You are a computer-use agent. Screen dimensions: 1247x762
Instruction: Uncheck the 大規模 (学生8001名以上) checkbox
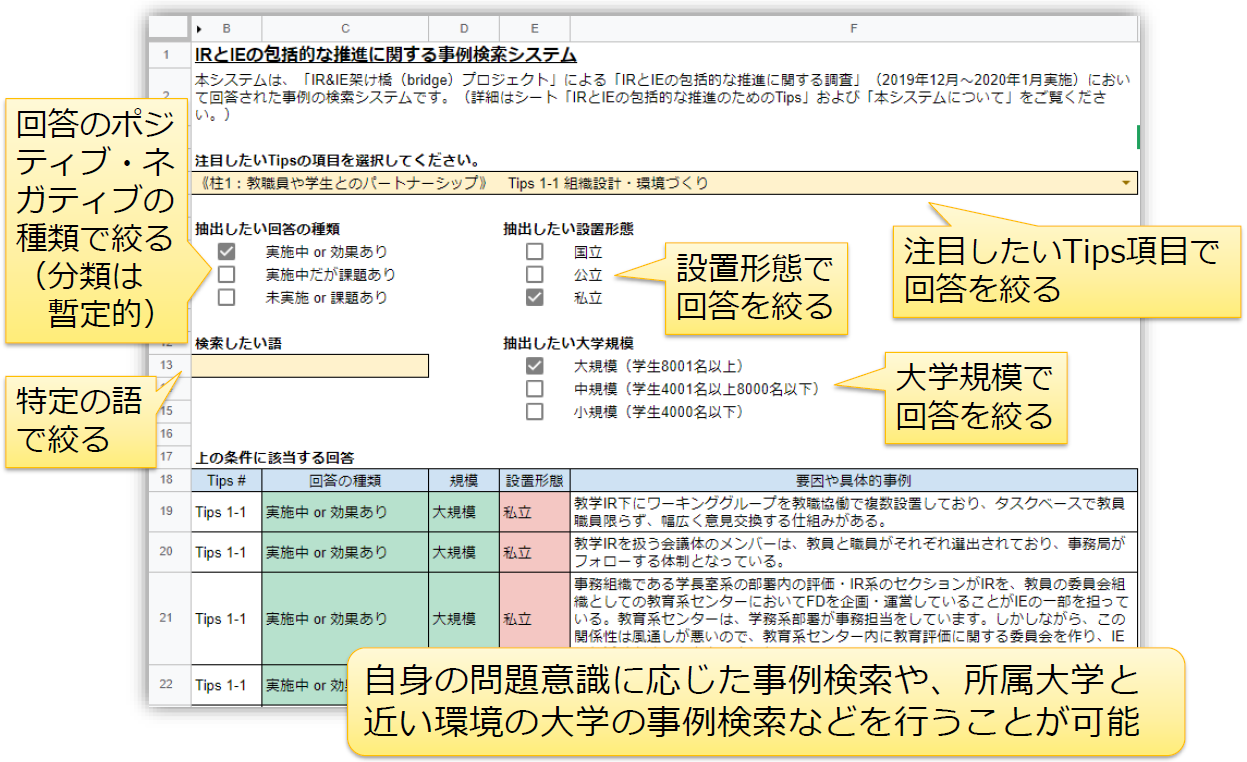(x=535, y=366)
